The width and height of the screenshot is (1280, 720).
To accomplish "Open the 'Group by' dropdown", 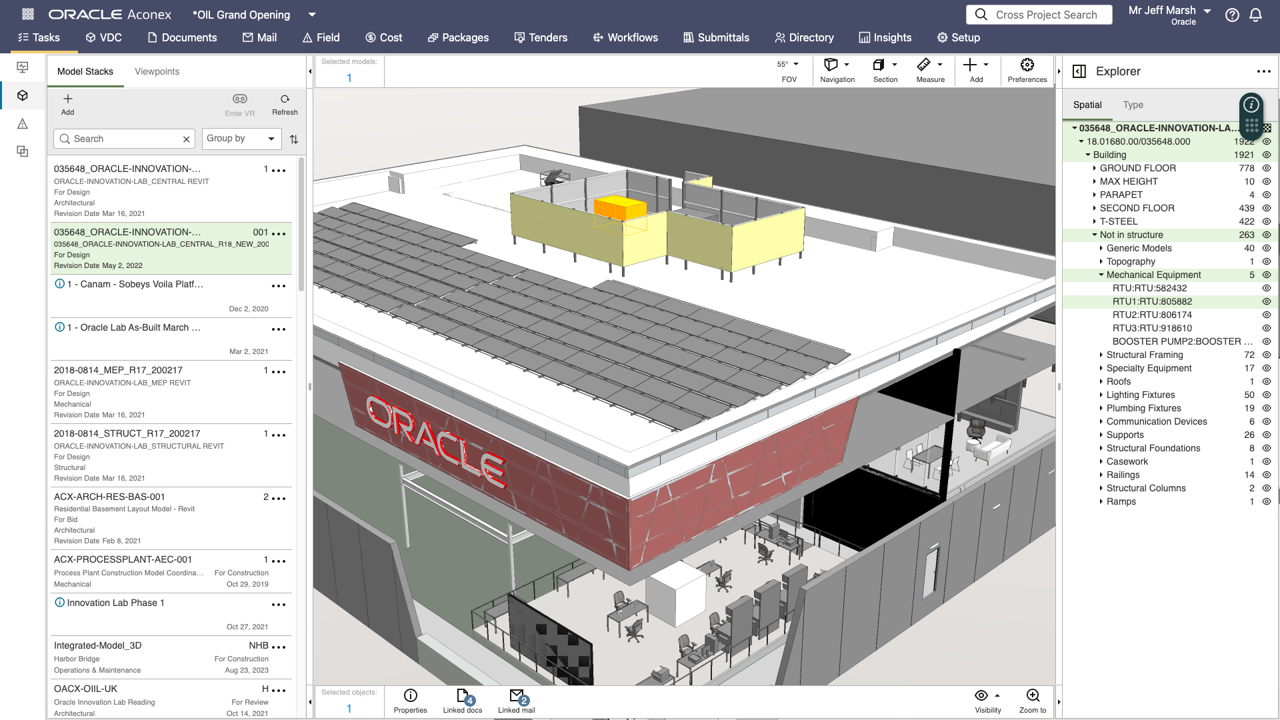I will 241,138.
